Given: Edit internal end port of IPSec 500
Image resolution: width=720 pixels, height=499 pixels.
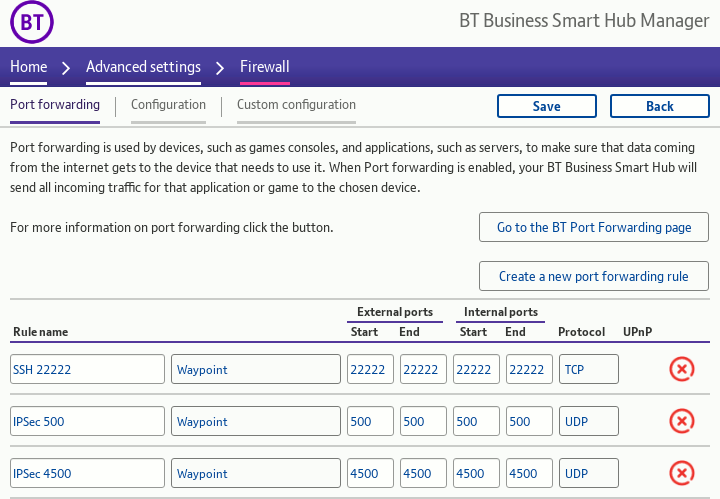Looking at the screenshot, I should click(x=529, y=421).
